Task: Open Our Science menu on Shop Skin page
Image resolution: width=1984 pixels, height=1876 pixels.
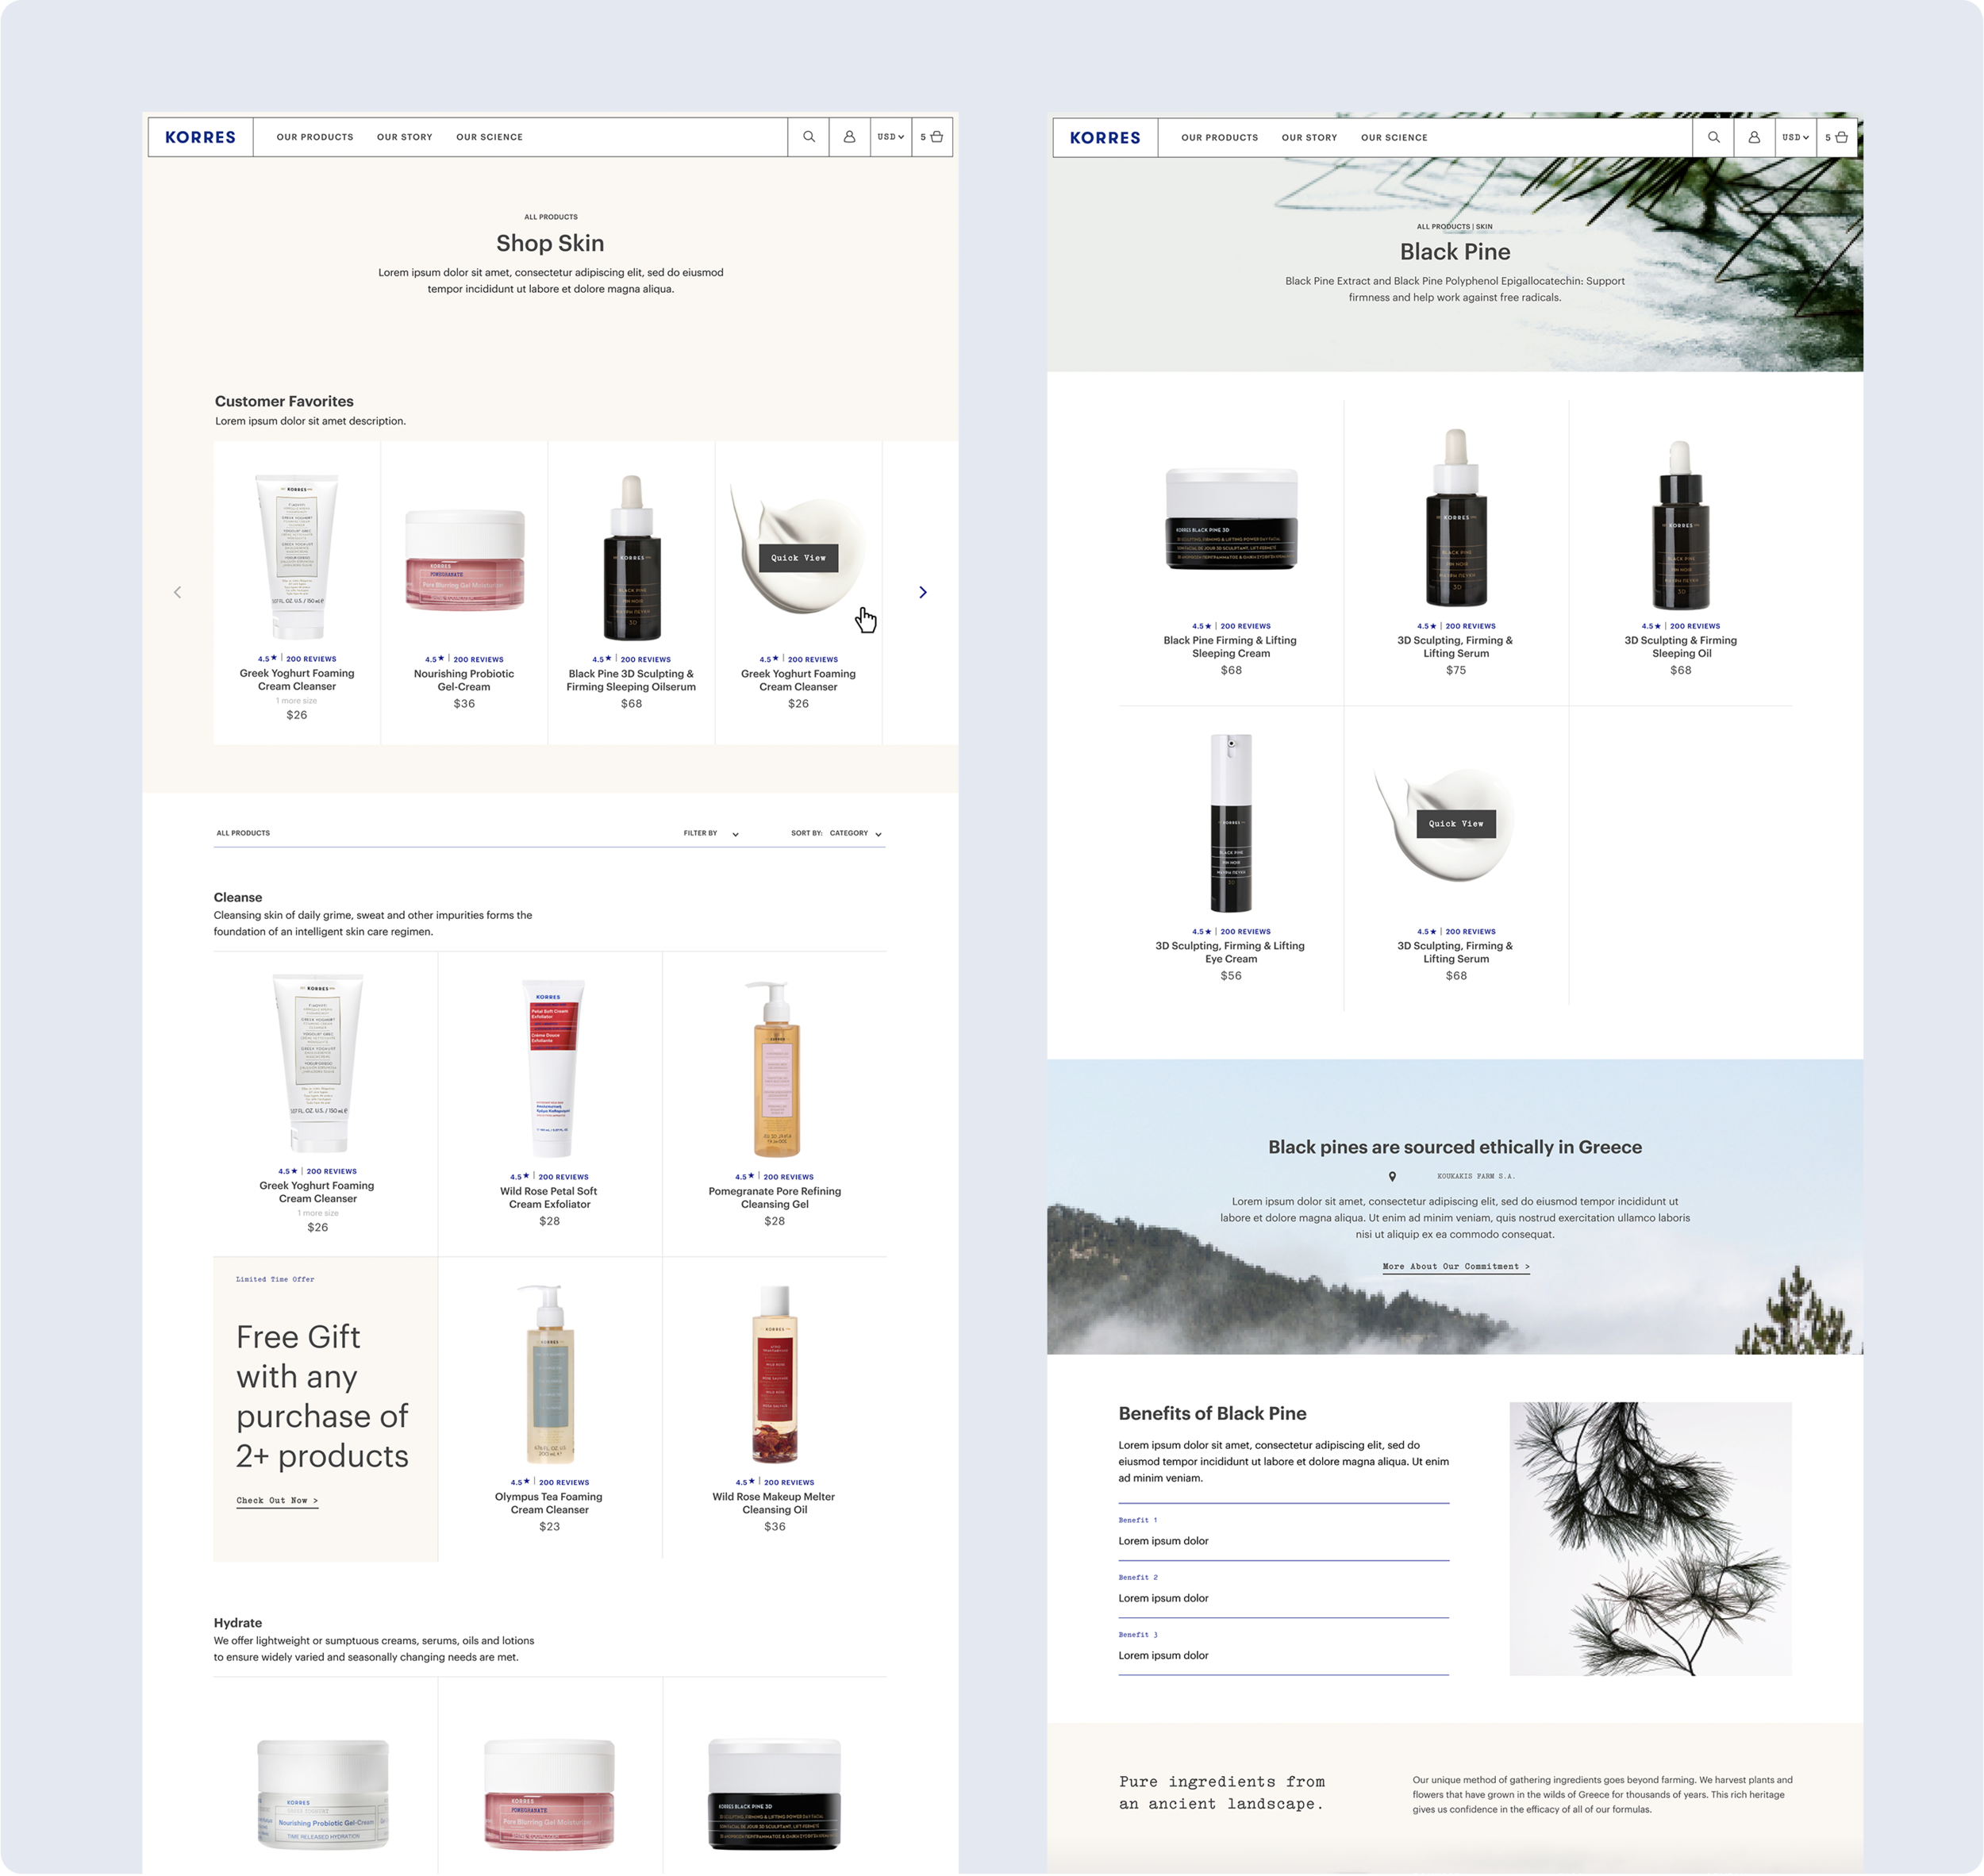Action: tap(489, 137)
